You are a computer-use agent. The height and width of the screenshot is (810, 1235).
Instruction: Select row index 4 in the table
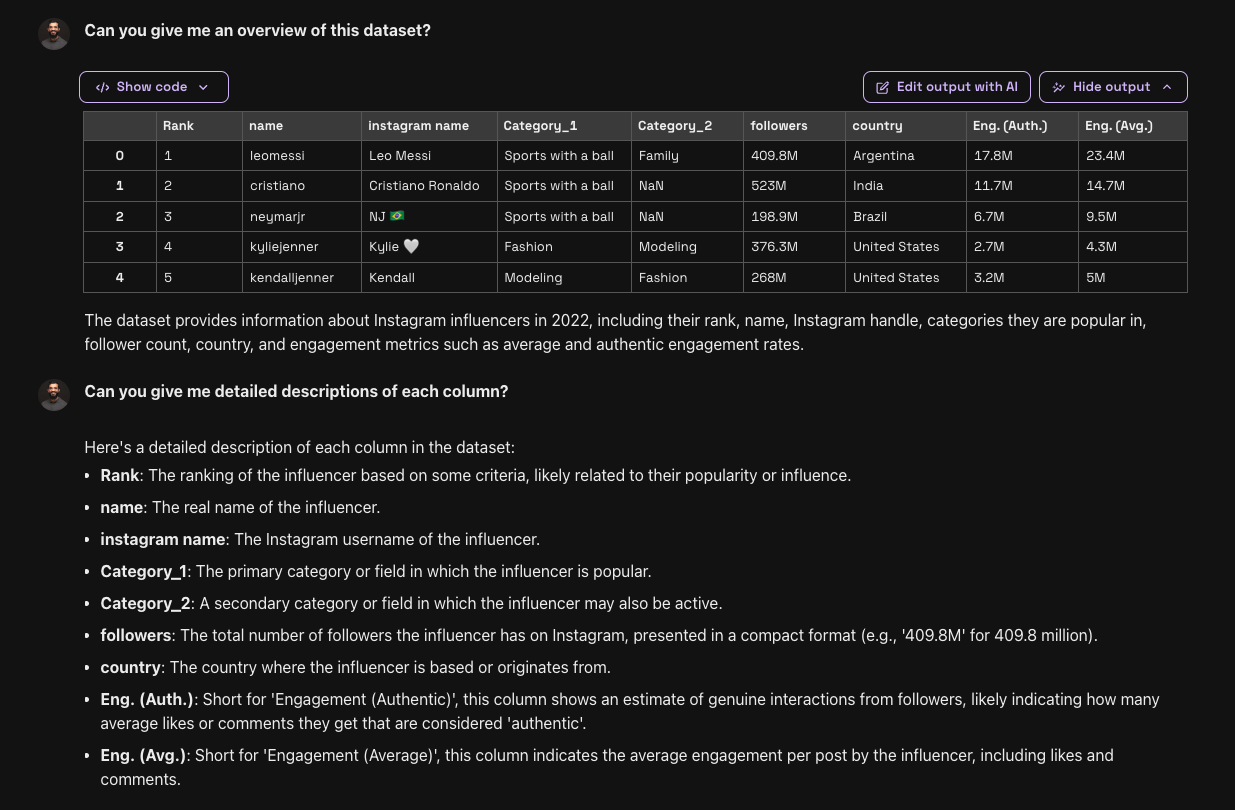(x=120, y=278)
